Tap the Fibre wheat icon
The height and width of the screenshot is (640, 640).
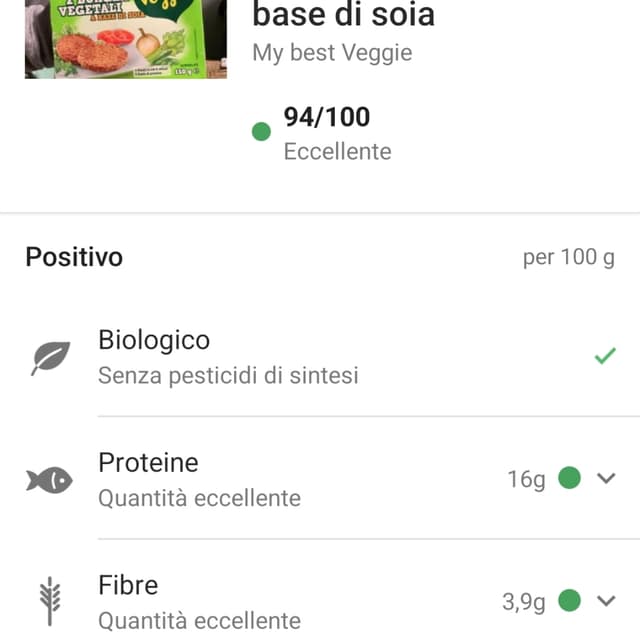[x=50, y=601]
